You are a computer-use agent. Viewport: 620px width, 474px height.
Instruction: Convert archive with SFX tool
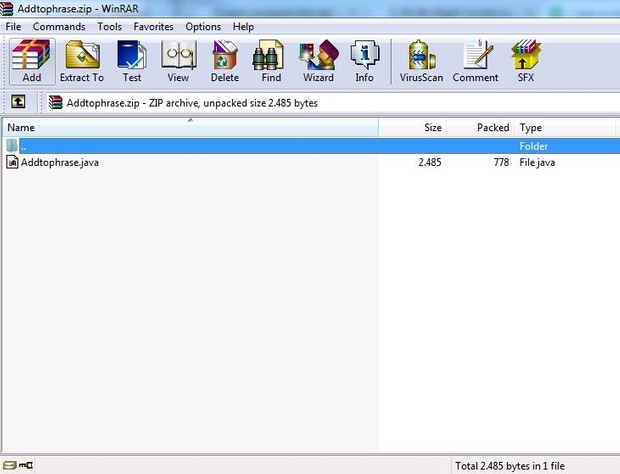point(526,61)
